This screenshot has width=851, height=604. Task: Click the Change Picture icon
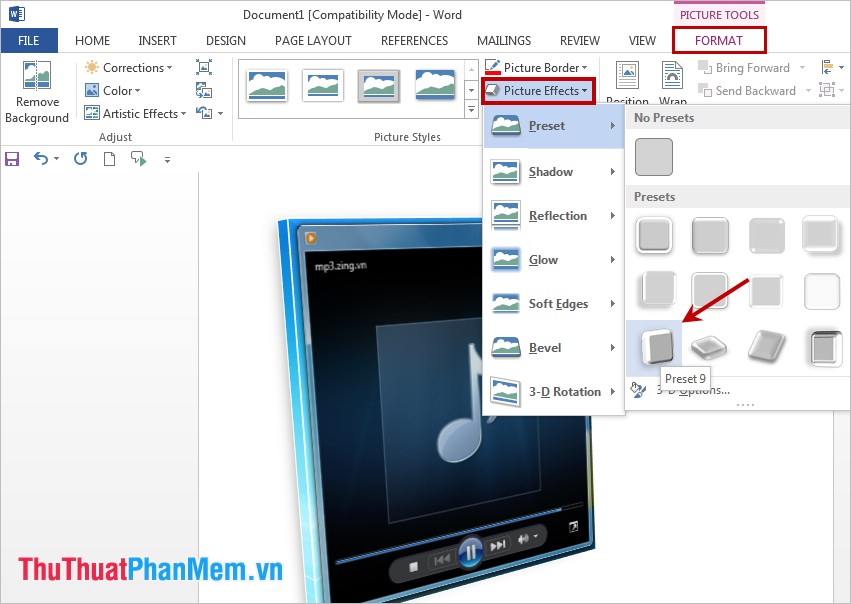click(x=204, y=90)
